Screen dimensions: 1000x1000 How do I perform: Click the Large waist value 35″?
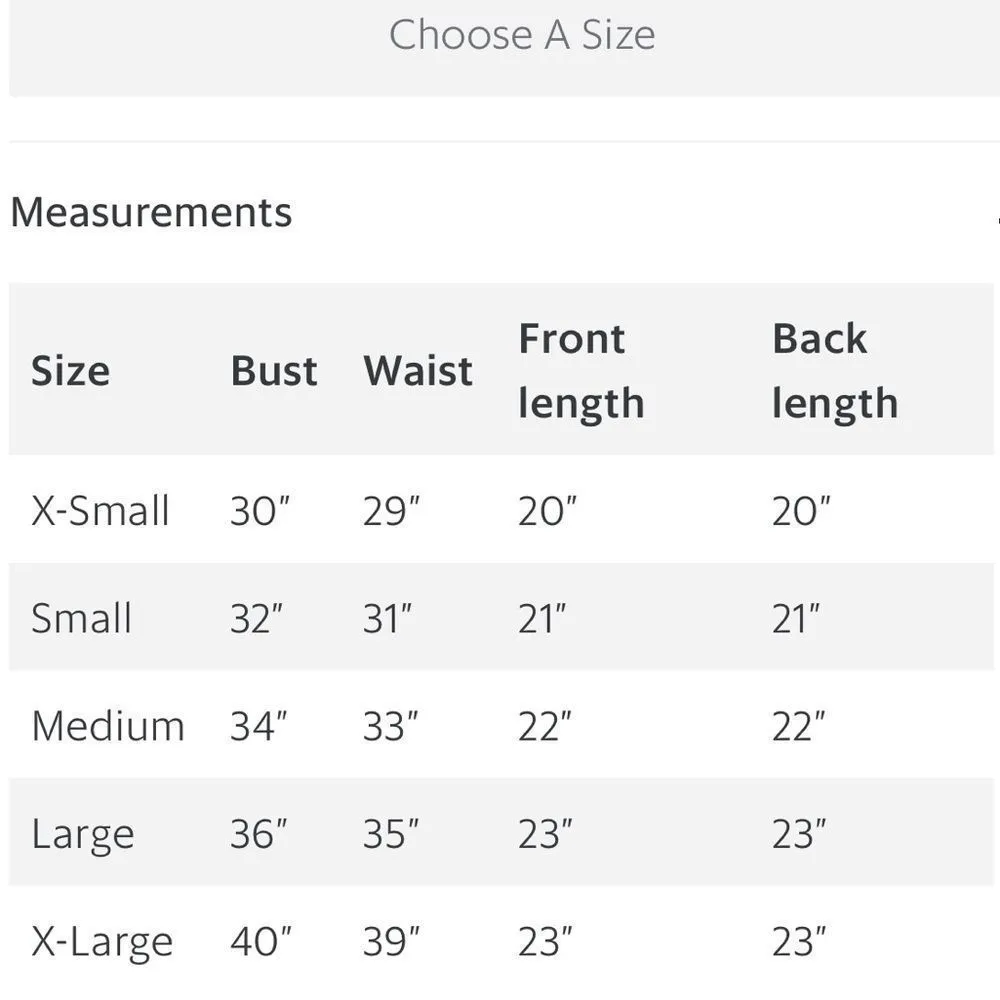pos(390,834)
